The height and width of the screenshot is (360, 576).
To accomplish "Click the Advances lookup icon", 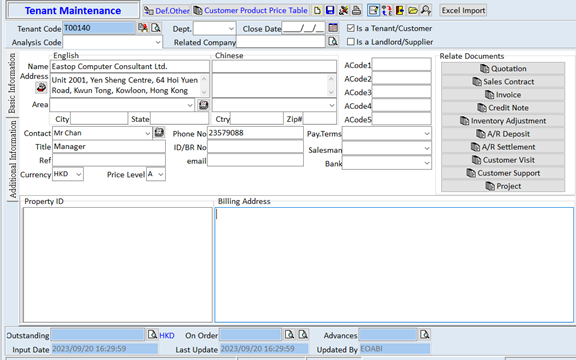I will pos(424,335).
